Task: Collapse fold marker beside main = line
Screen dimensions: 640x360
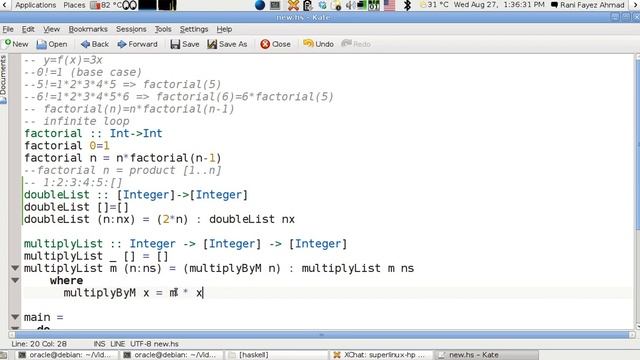Action: point(15,317)
